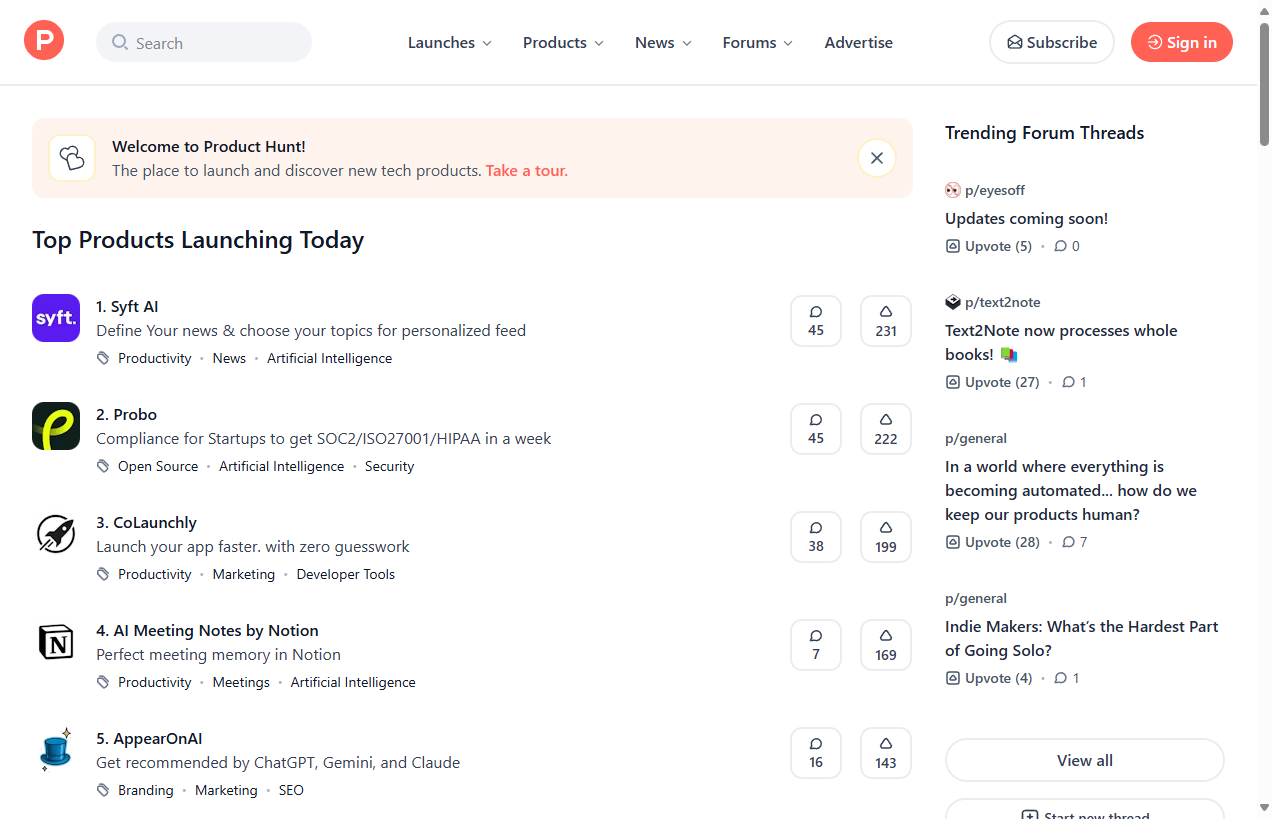Click the Product Hunt logo
The height and width of the screenshot is (819, 1272).
point(43,41)
